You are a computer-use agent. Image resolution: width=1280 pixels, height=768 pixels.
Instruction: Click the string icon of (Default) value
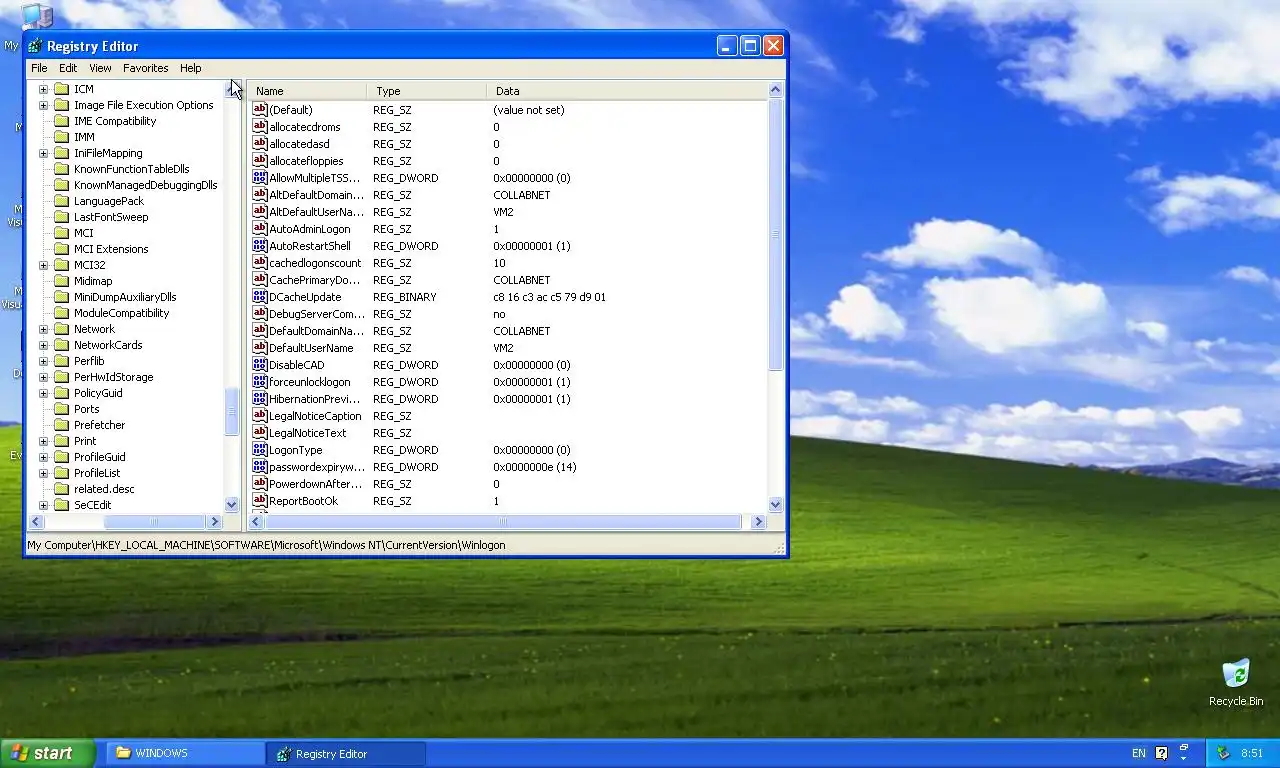tap(260, 110)
